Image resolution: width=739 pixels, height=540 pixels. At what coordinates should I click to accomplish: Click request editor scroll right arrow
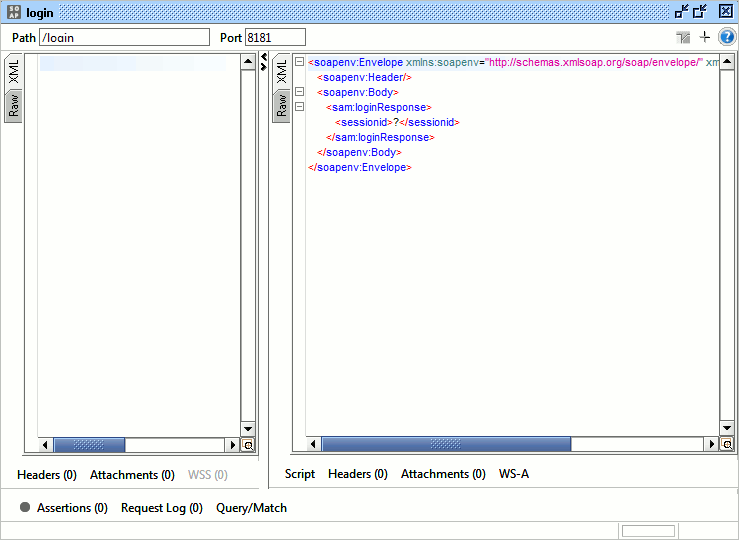click(232, 444)
